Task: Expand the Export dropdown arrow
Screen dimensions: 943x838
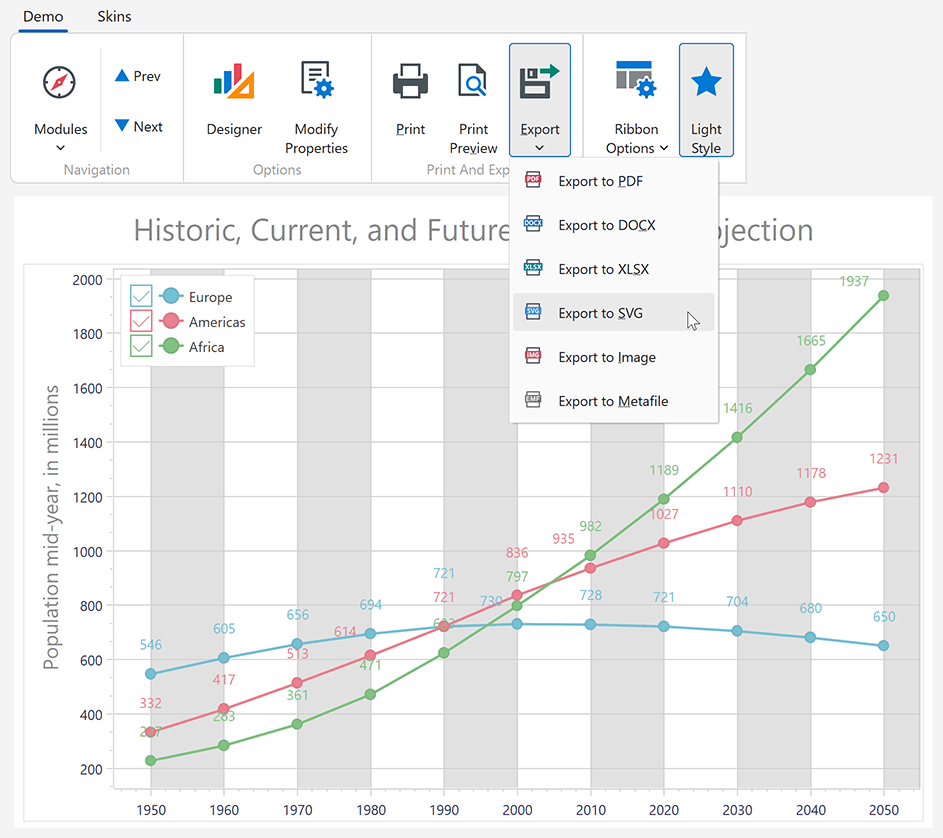Action: pyautogui.click(x=539, y=147)
